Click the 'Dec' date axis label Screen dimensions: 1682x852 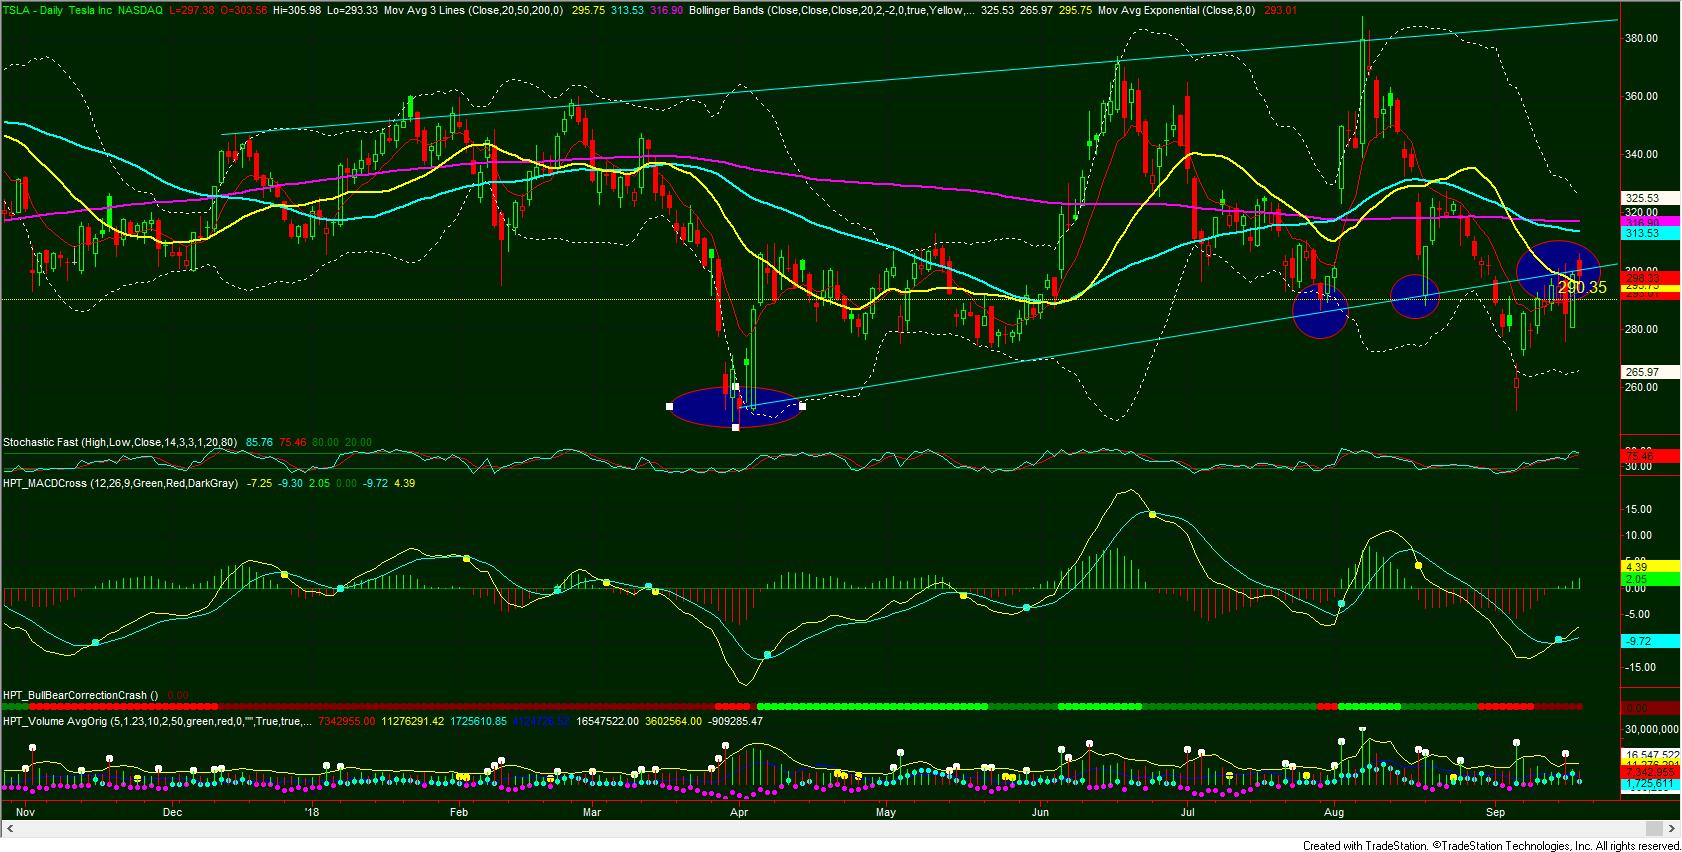[x=172, y=812]
